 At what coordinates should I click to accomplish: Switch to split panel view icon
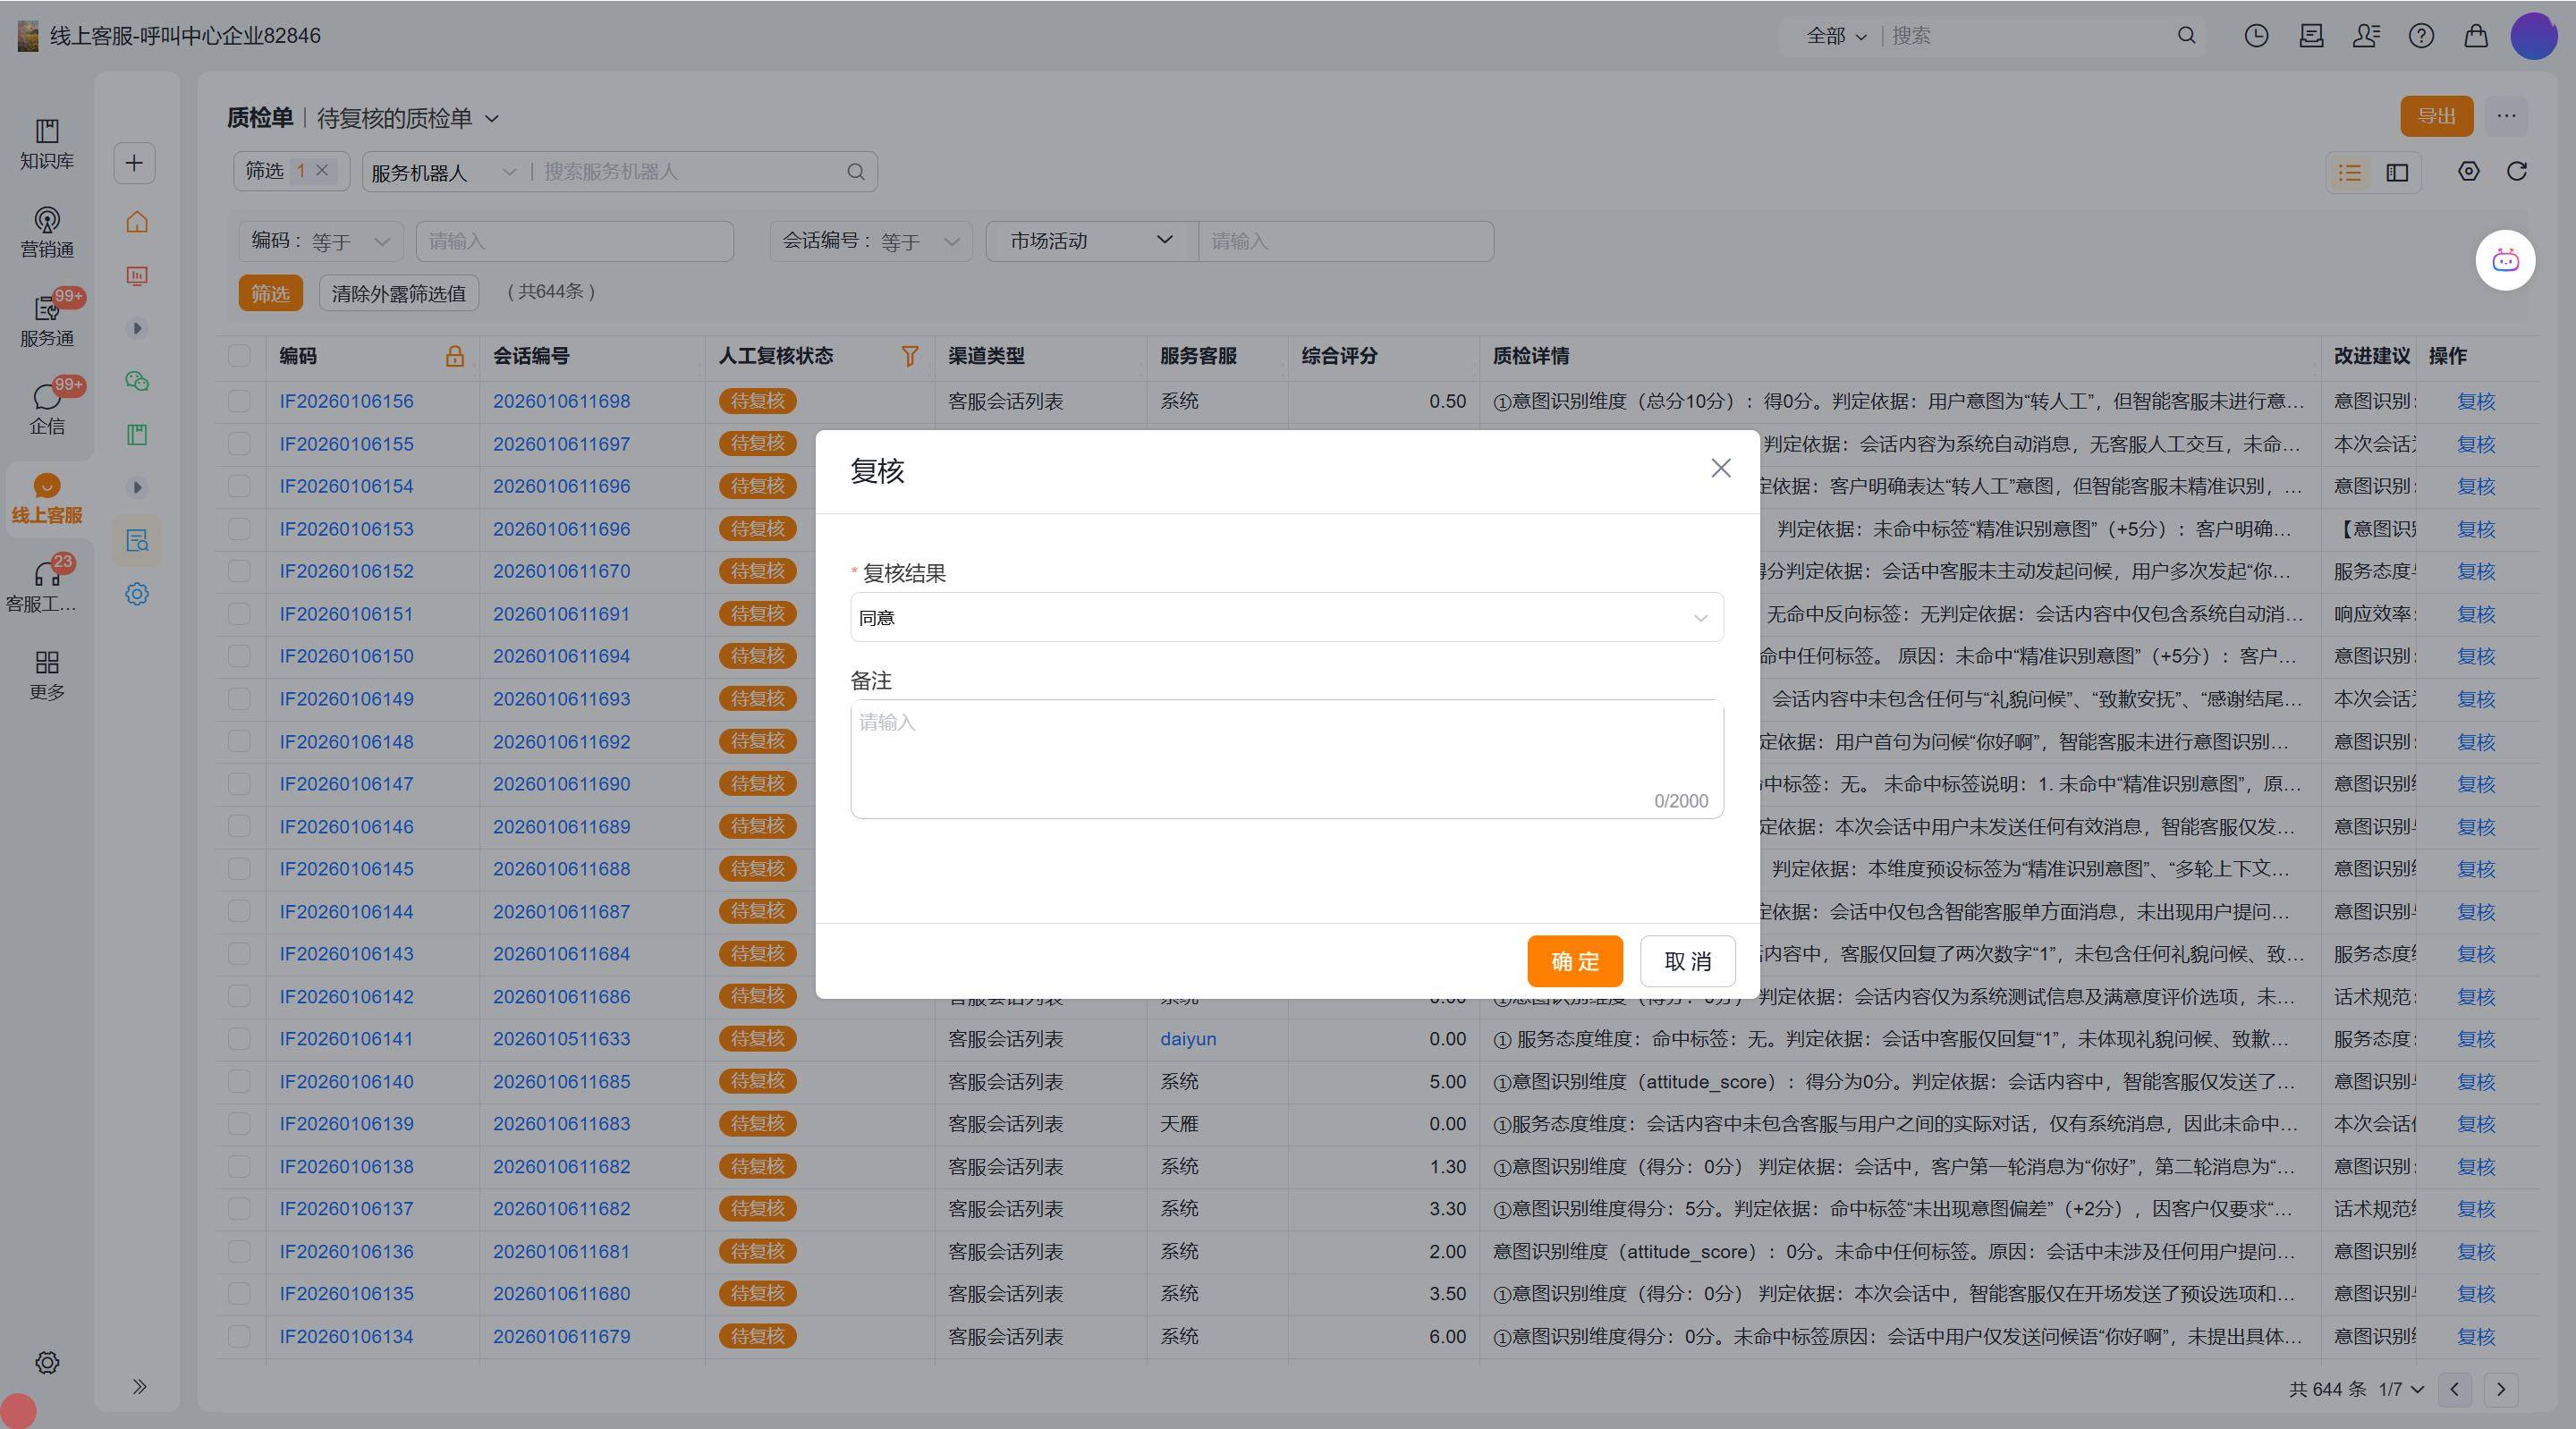(2397, 173)
